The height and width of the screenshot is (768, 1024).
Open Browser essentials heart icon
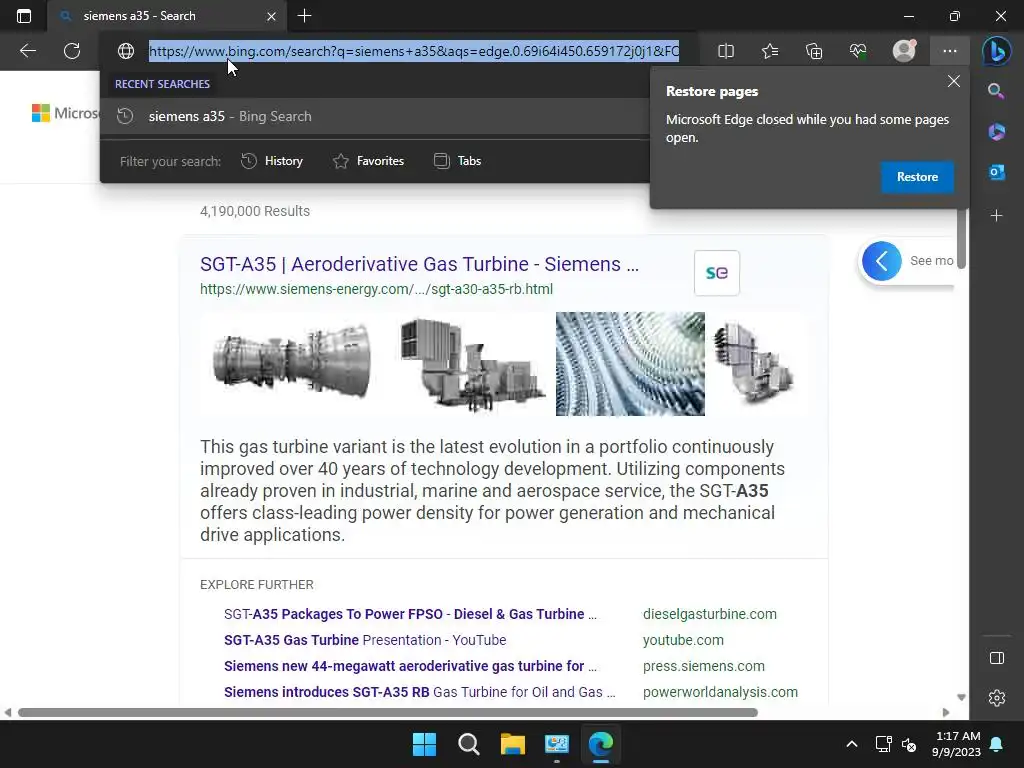click(858, 51)
